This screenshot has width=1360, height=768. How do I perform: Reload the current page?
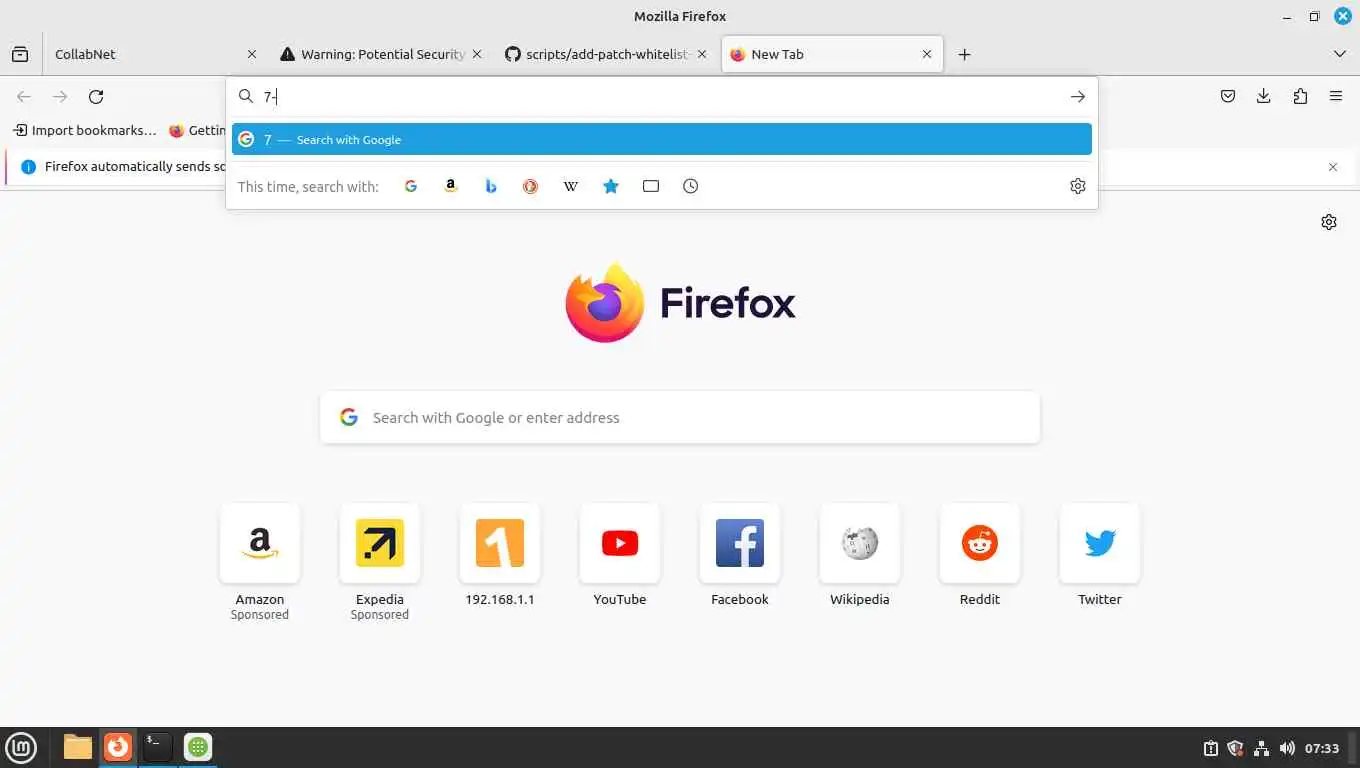(96, 97)
